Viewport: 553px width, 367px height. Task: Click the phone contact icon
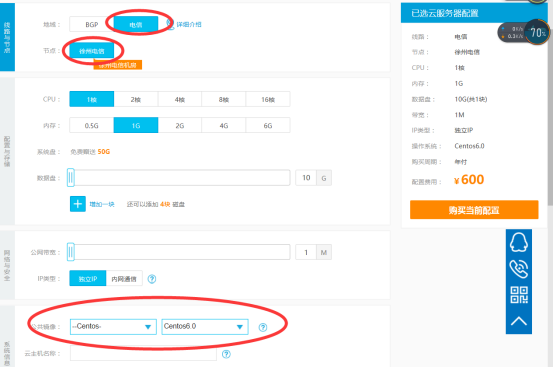tap(519, 269)
